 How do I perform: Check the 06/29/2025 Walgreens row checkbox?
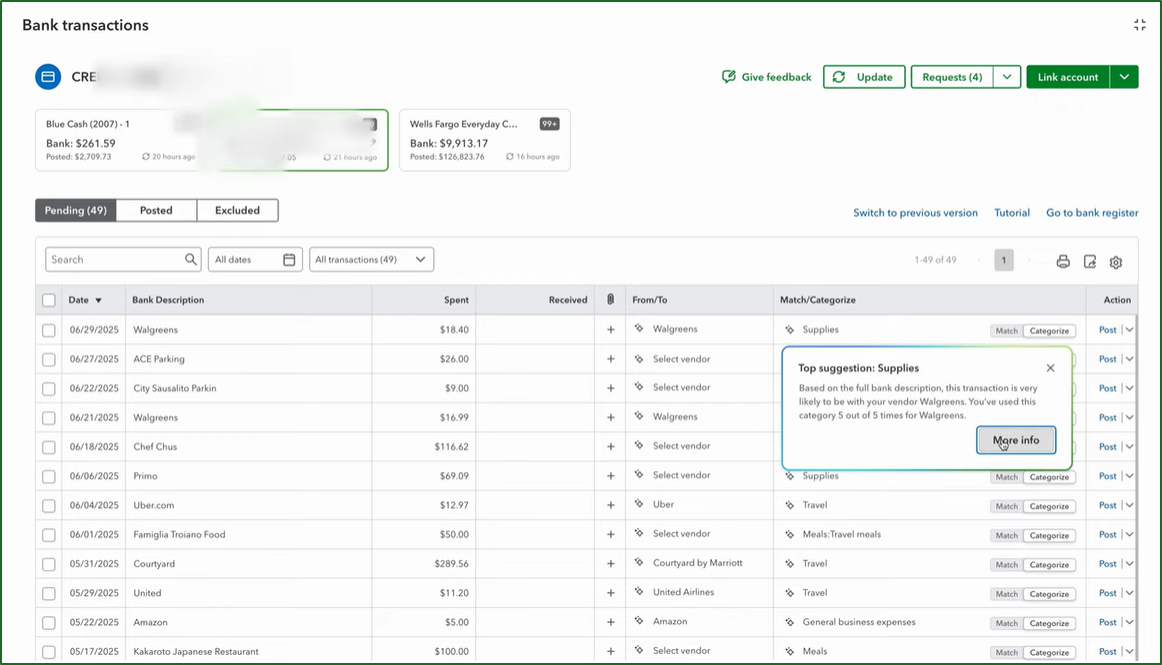(49, 330)
